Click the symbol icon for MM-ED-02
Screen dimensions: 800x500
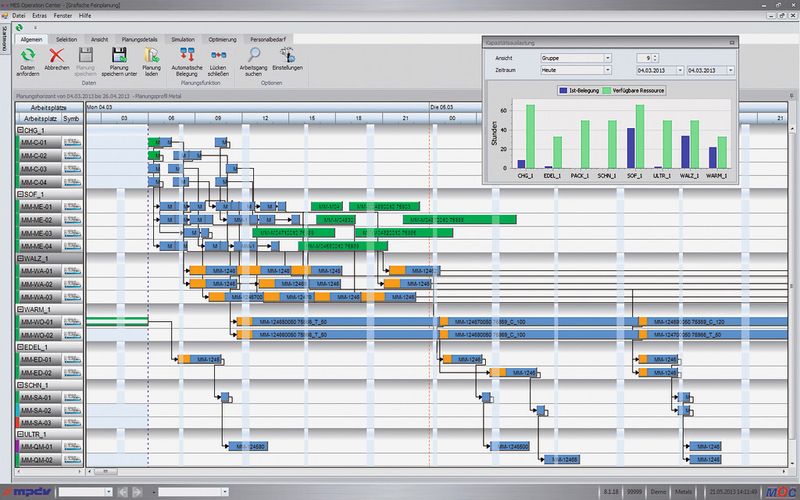point(72,372)
